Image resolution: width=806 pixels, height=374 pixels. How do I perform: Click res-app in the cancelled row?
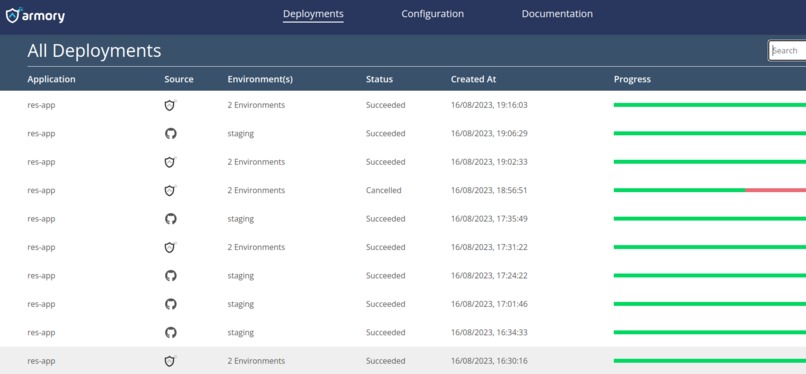(41, 190)
